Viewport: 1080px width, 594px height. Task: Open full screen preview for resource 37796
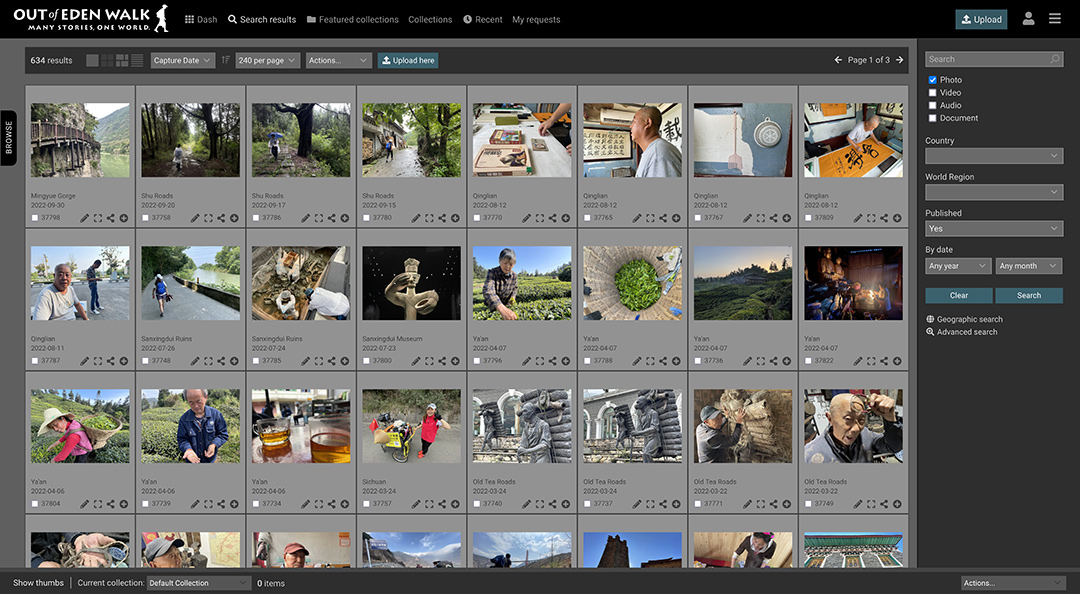540,361
